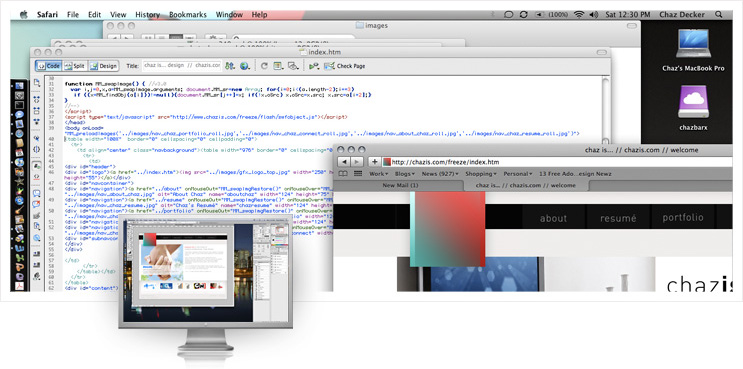Screen dimensions: 743x369
Task: Switch Dreamweaver to Split view
Action: (74, 66)
